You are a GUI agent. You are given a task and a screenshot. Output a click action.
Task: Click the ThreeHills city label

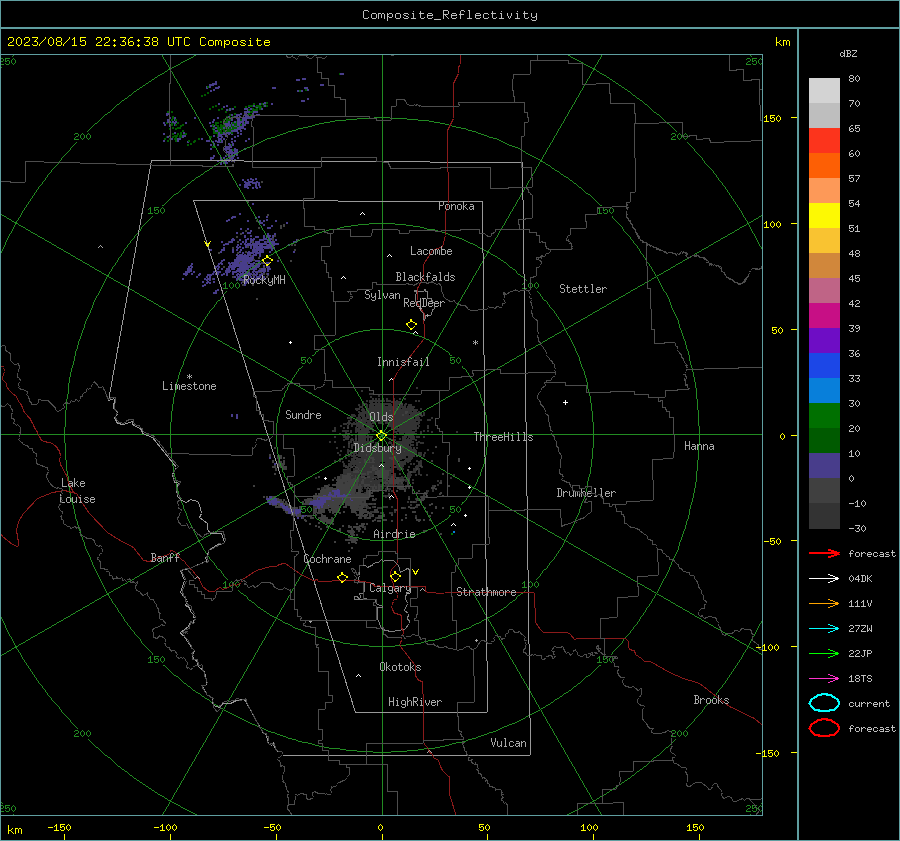coord(503,437)
